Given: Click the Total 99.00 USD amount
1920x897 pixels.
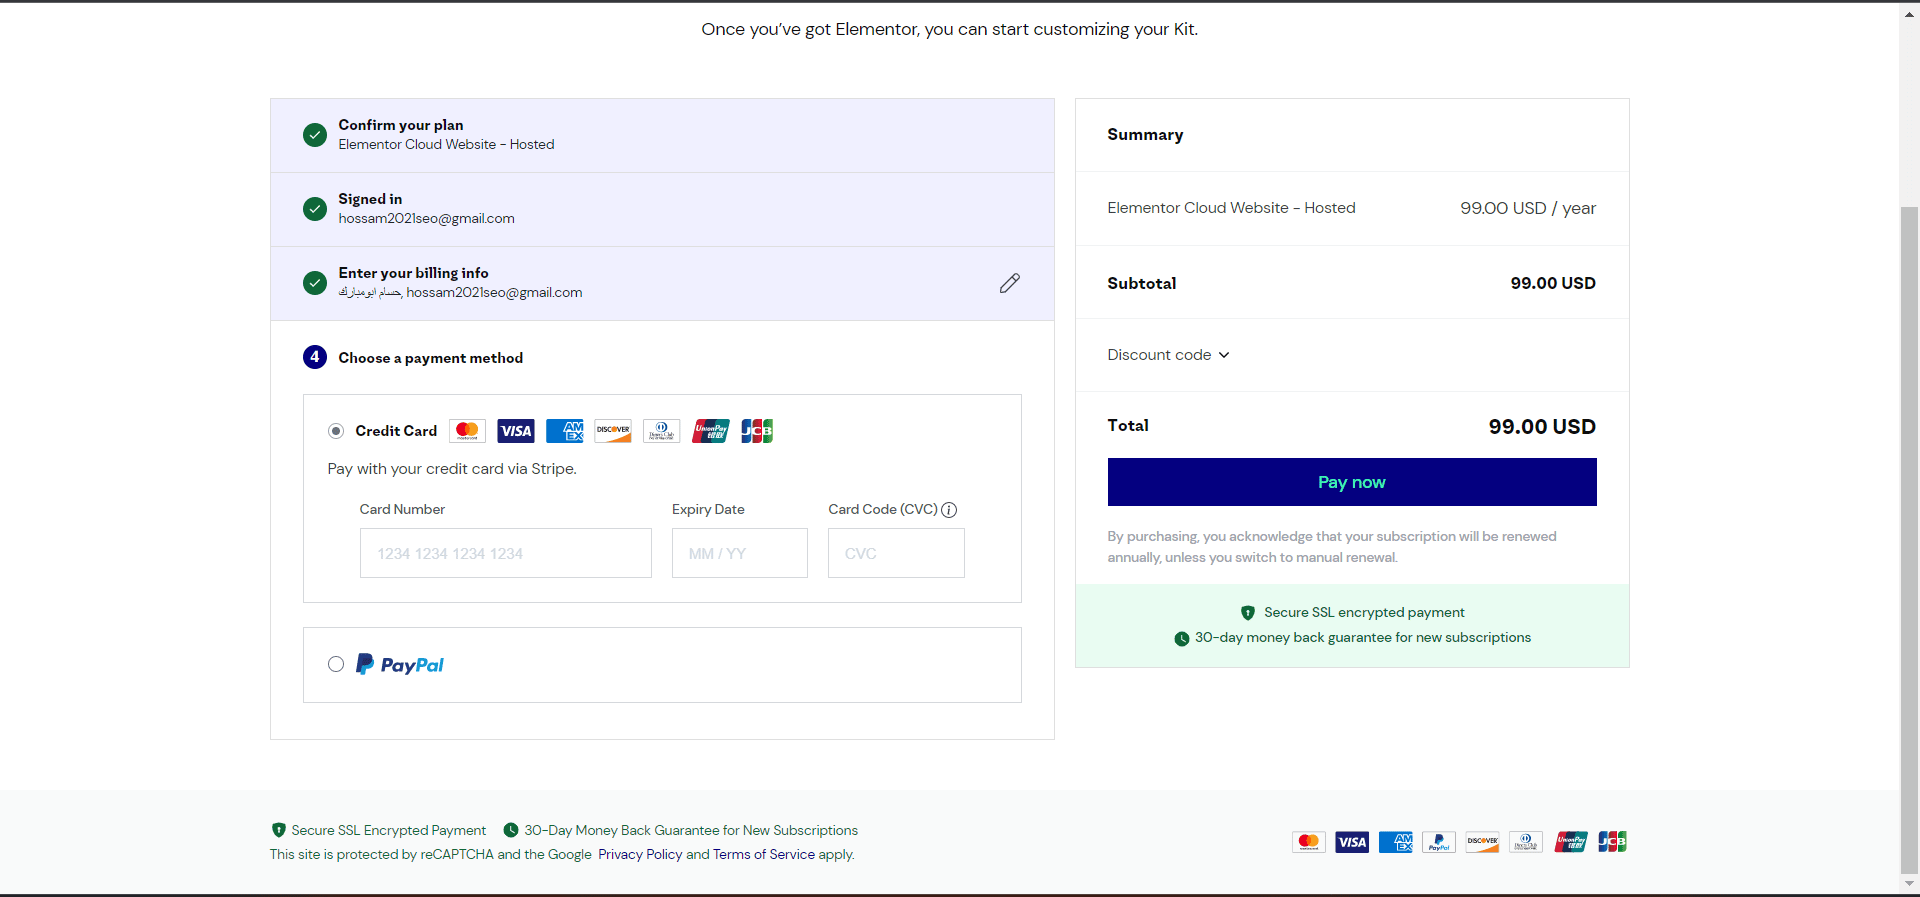Looking at the screenshot, I should click(x=1542, y=427).
